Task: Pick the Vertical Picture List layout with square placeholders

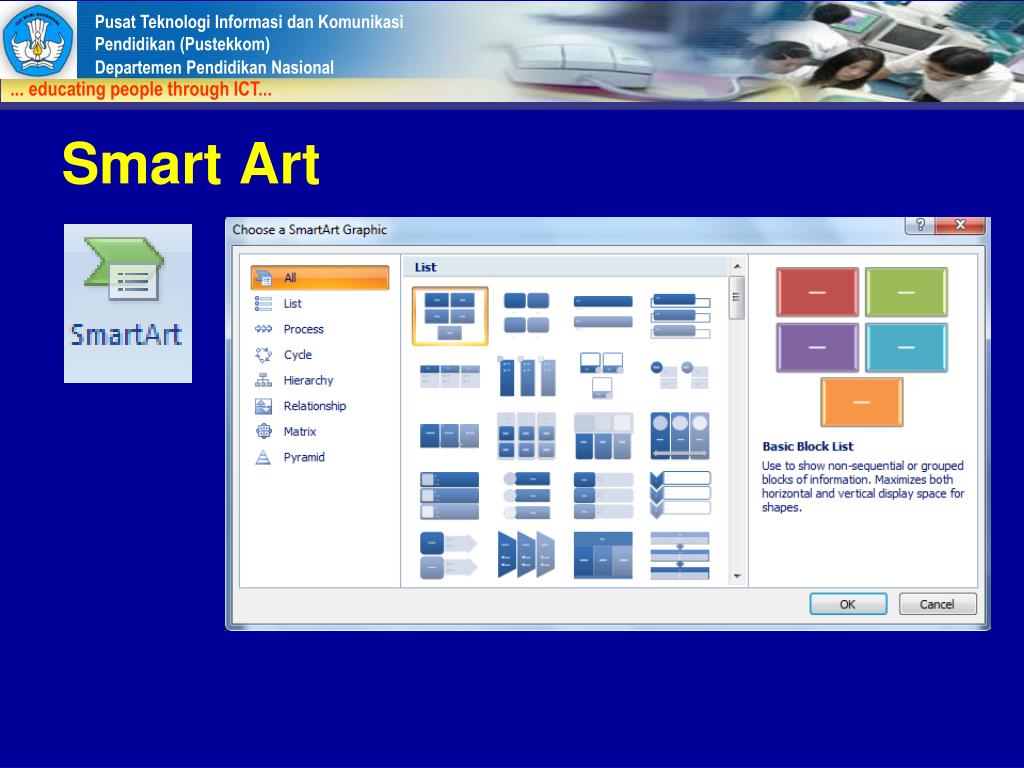Action: click(450, 496)
